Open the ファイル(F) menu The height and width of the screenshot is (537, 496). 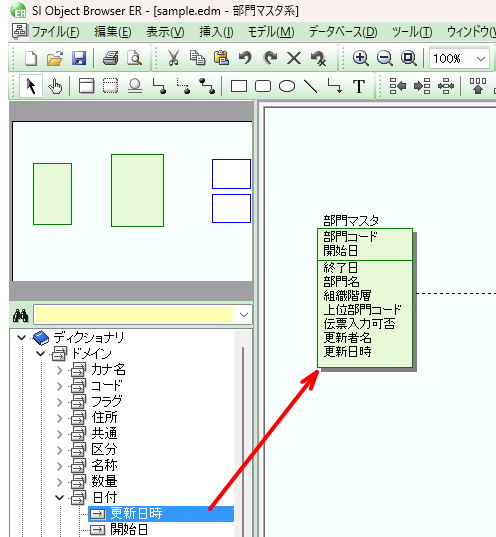pos(56,32)
